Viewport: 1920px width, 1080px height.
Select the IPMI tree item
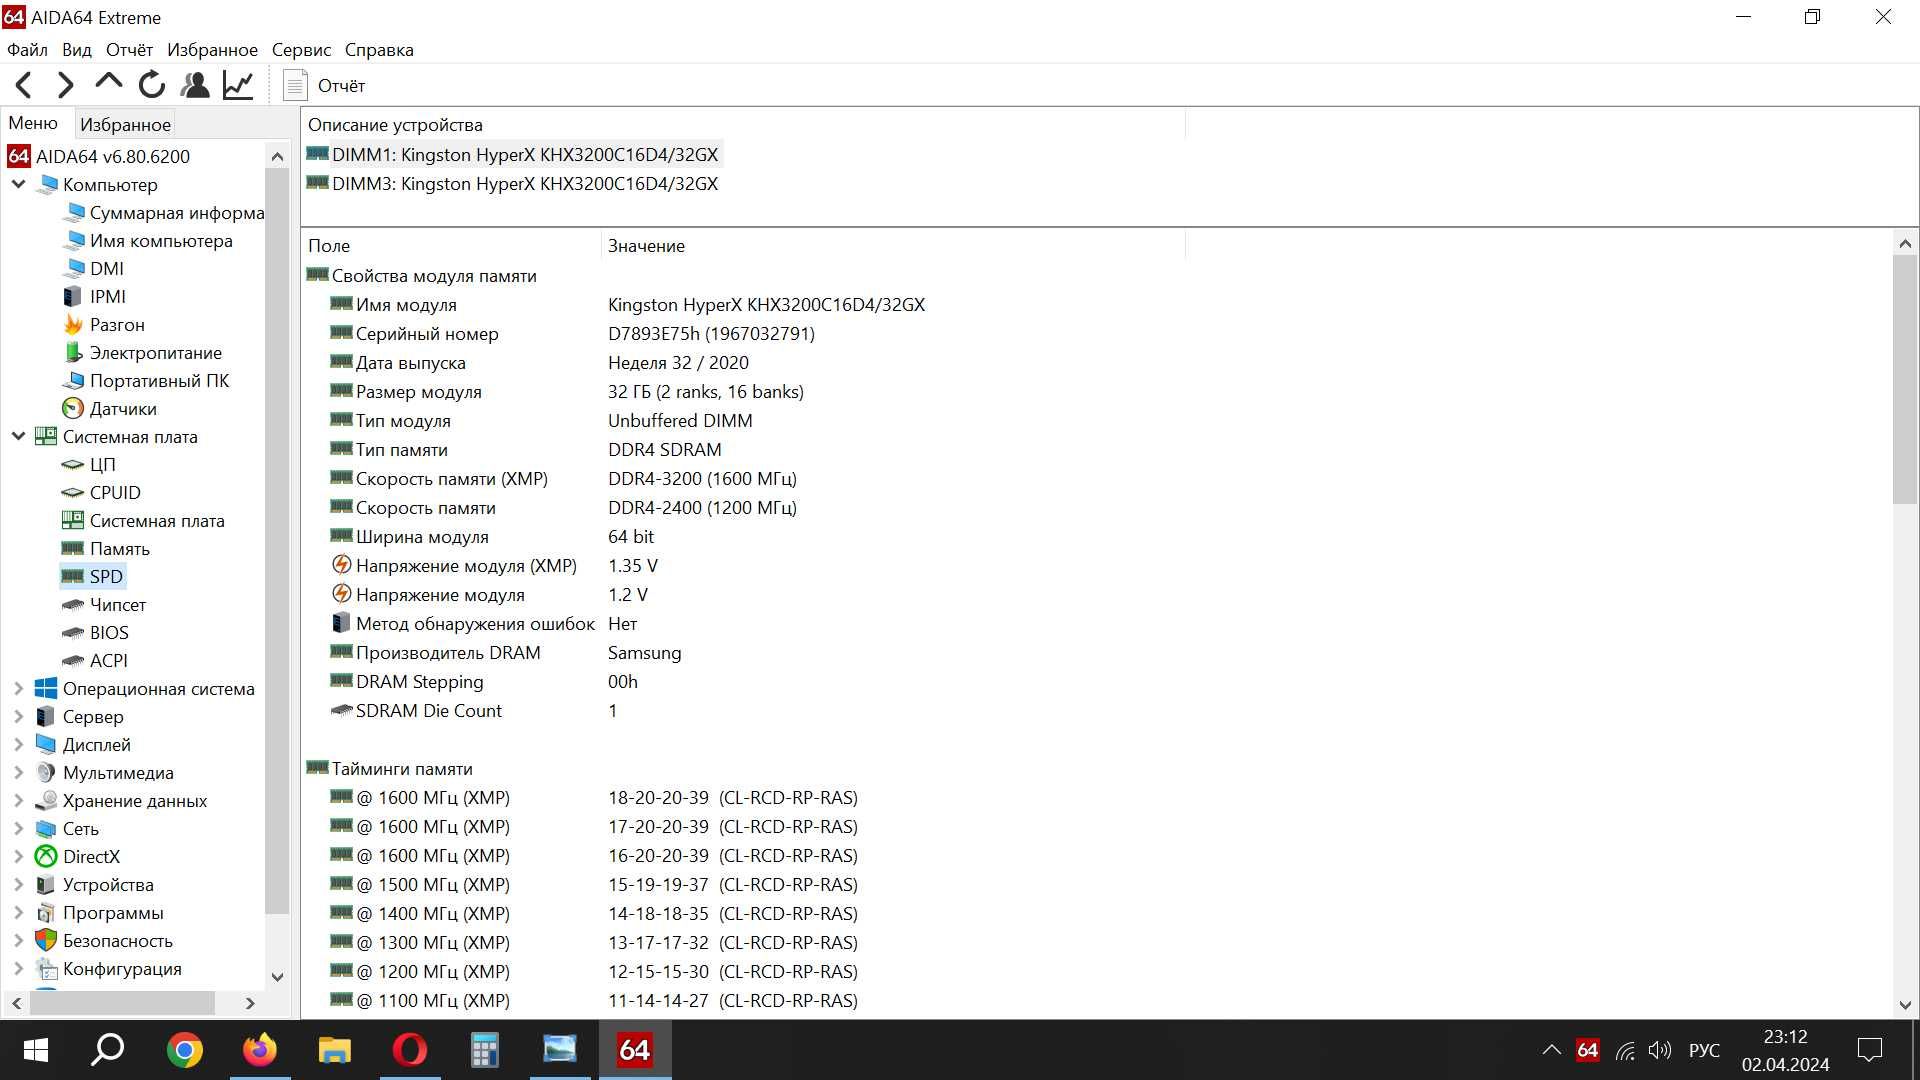click(94, 297)
